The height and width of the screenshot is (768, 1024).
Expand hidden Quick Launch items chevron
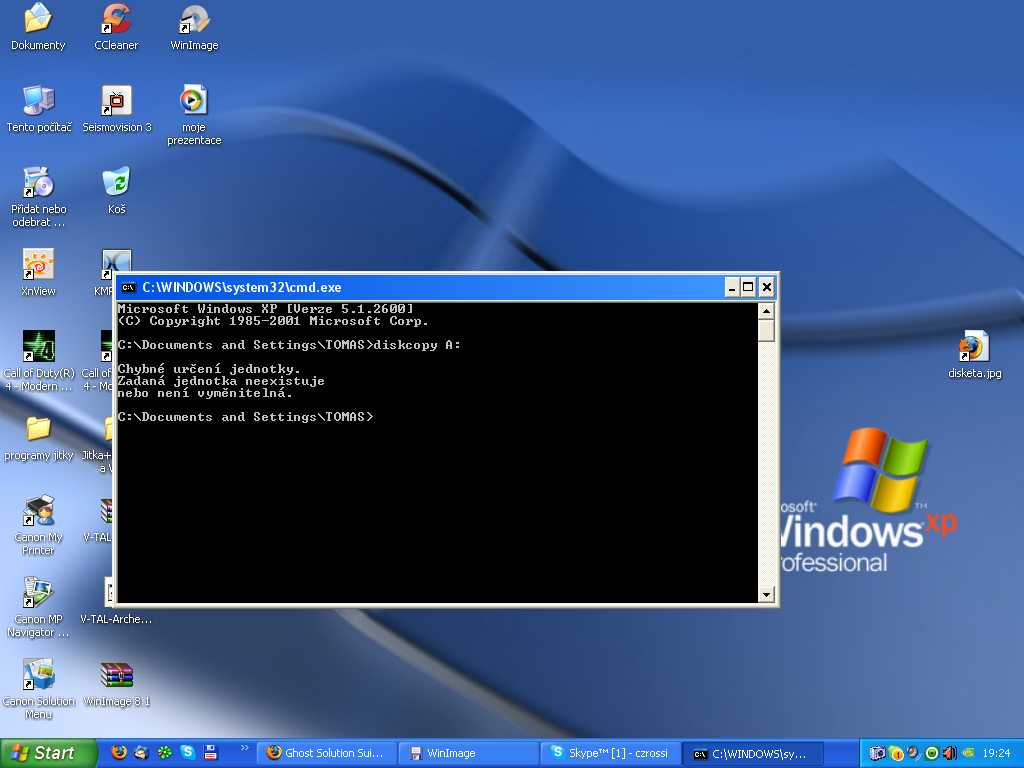tap(245, 748)
